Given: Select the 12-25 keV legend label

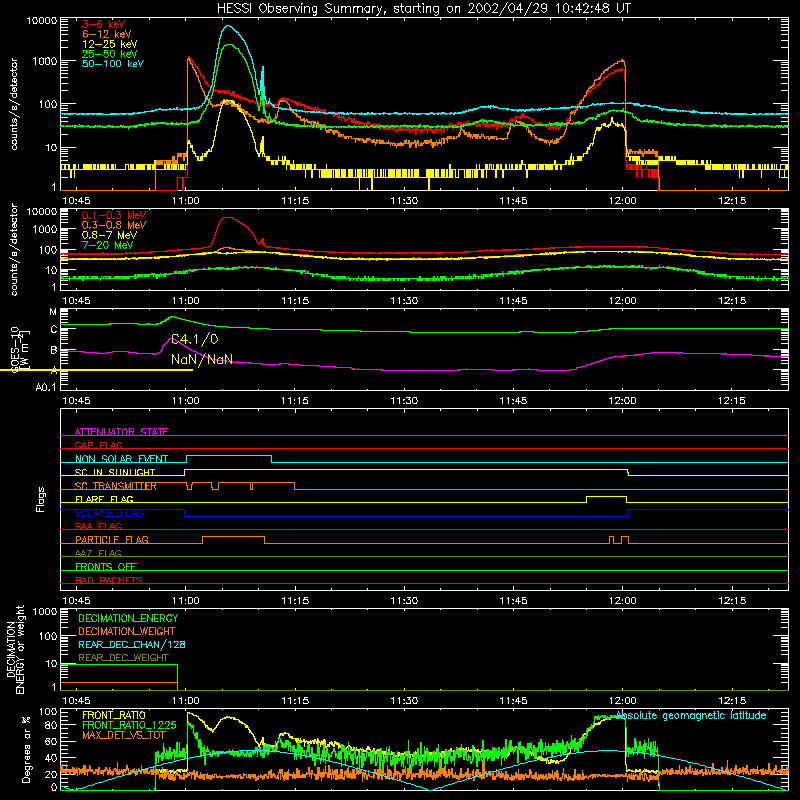Looking at the screenshot, I should click(110, 44).
